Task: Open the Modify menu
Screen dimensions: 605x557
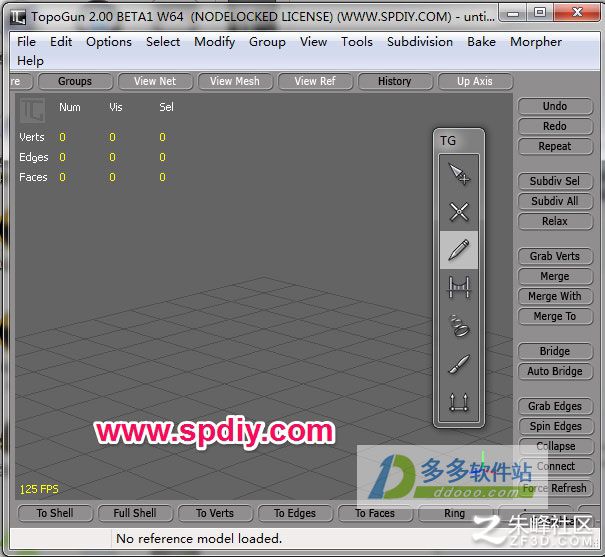Action: pyautogui.click(x=215, y=42)
